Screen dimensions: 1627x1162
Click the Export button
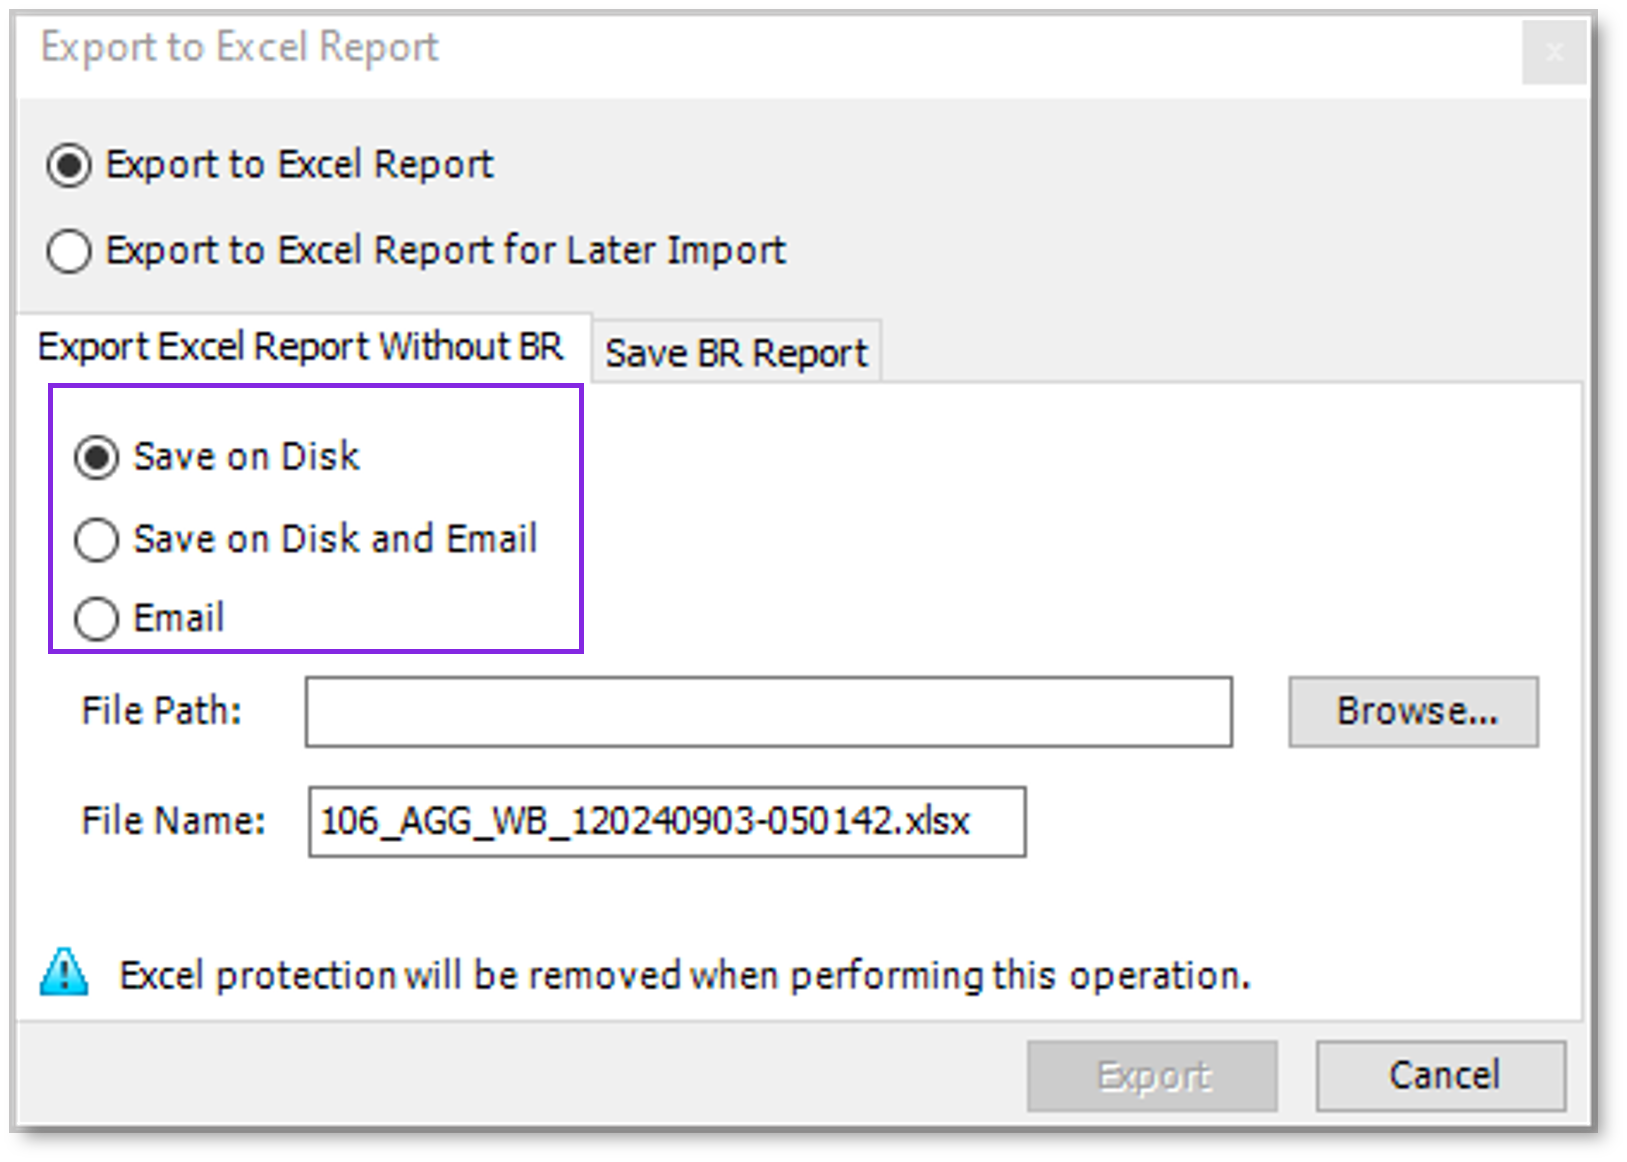coord(1151,1075)
